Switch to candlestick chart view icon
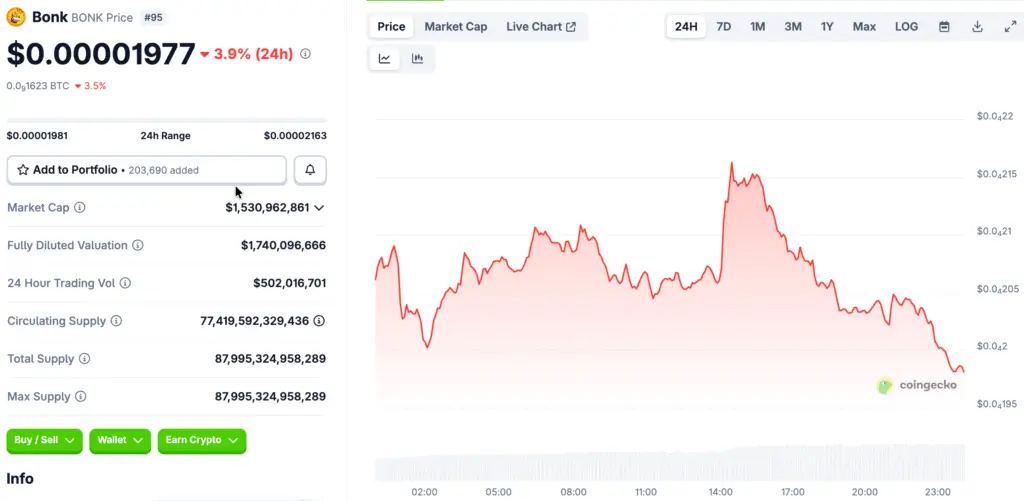This screenshot has height=501, width=1024. pyautogui.click(x=417, y=59)
